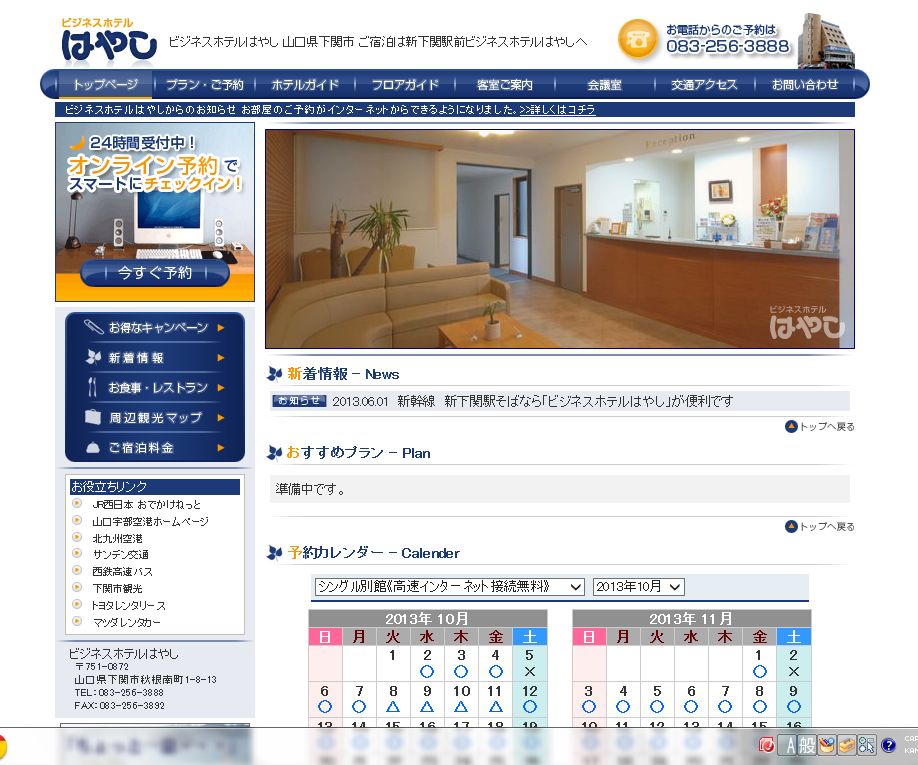Viewport: 918px width, 765px height.
Task: Select November 6 available circle
Action: click(x=691, y=707)
